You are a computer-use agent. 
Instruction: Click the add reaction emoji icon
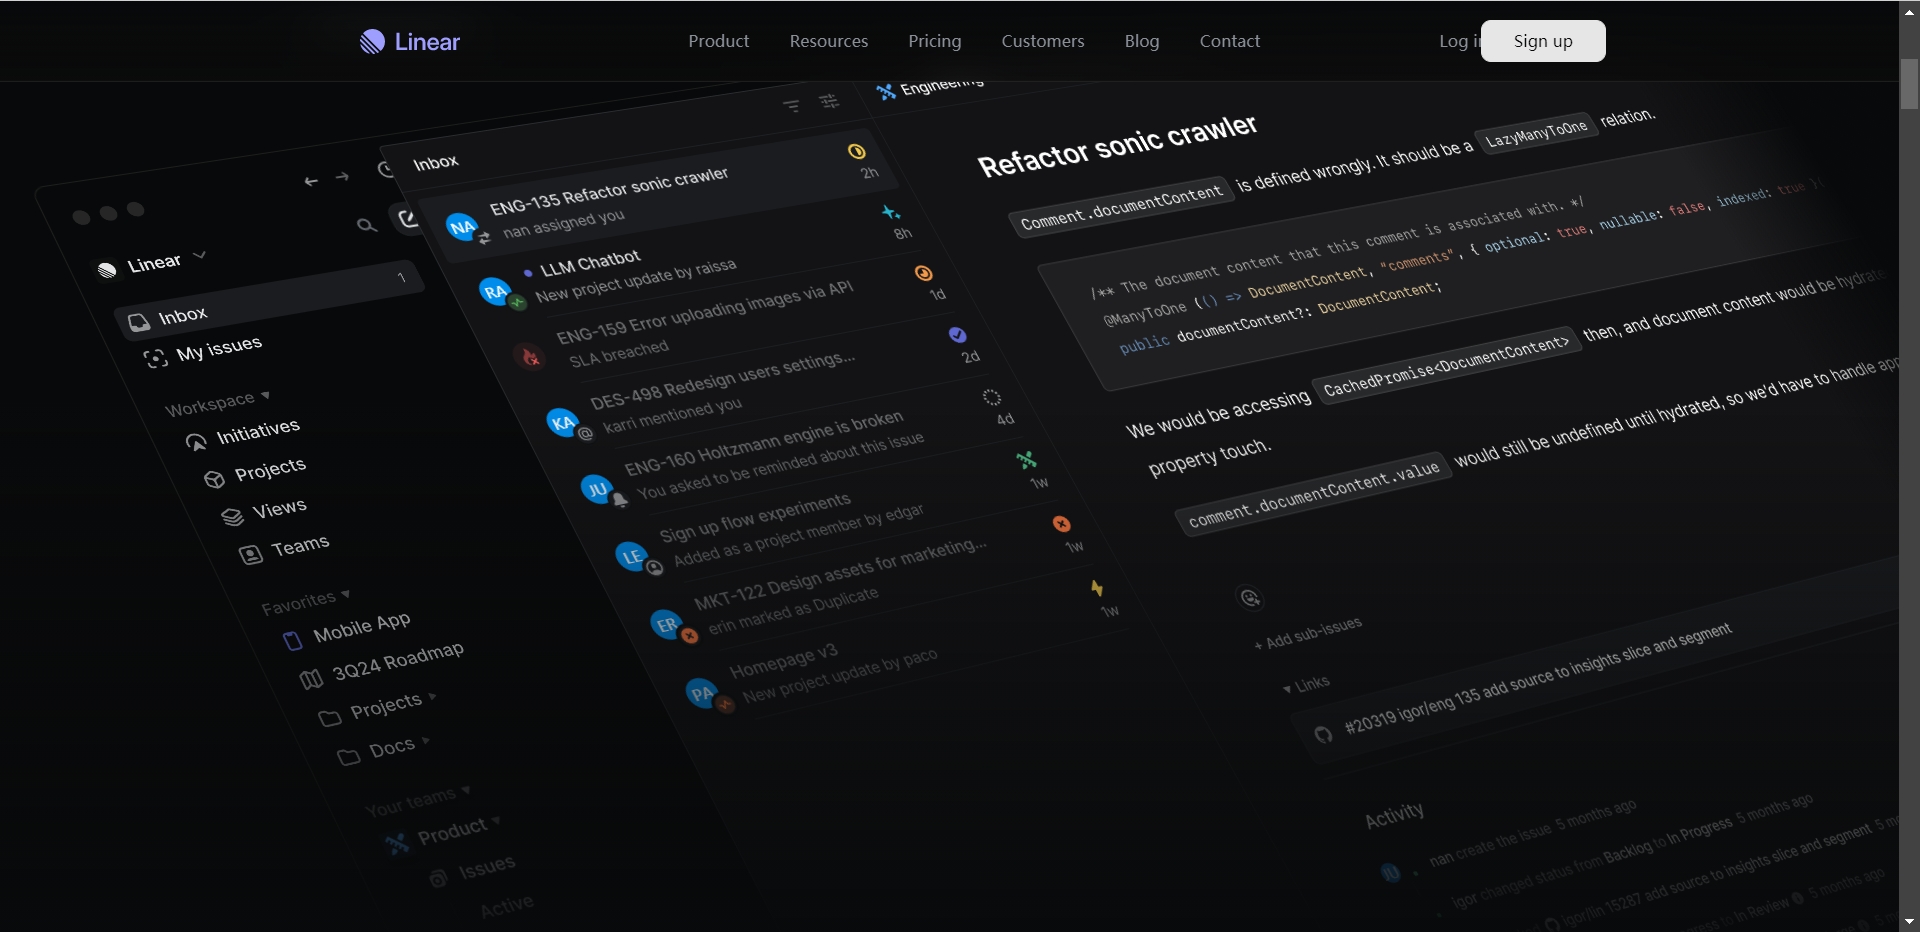pos(1250,598)
